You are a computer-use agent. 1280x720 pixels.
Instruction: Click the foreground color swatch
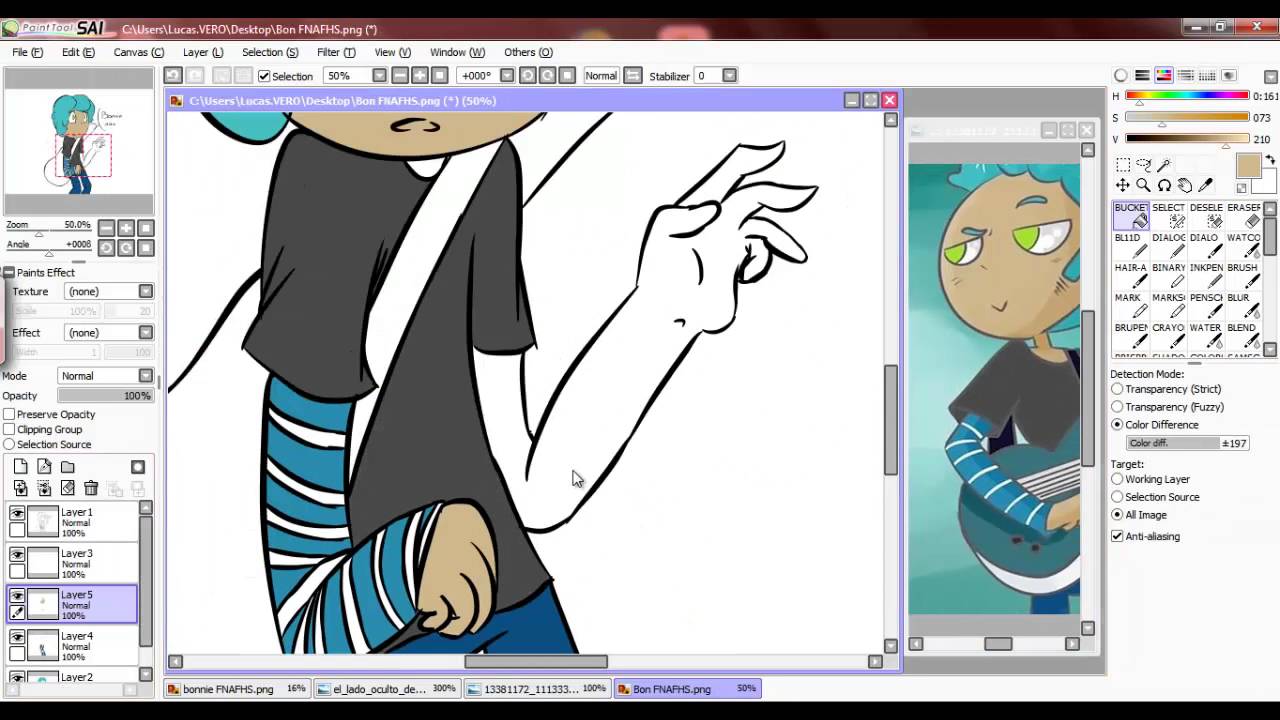(1248, 167)
